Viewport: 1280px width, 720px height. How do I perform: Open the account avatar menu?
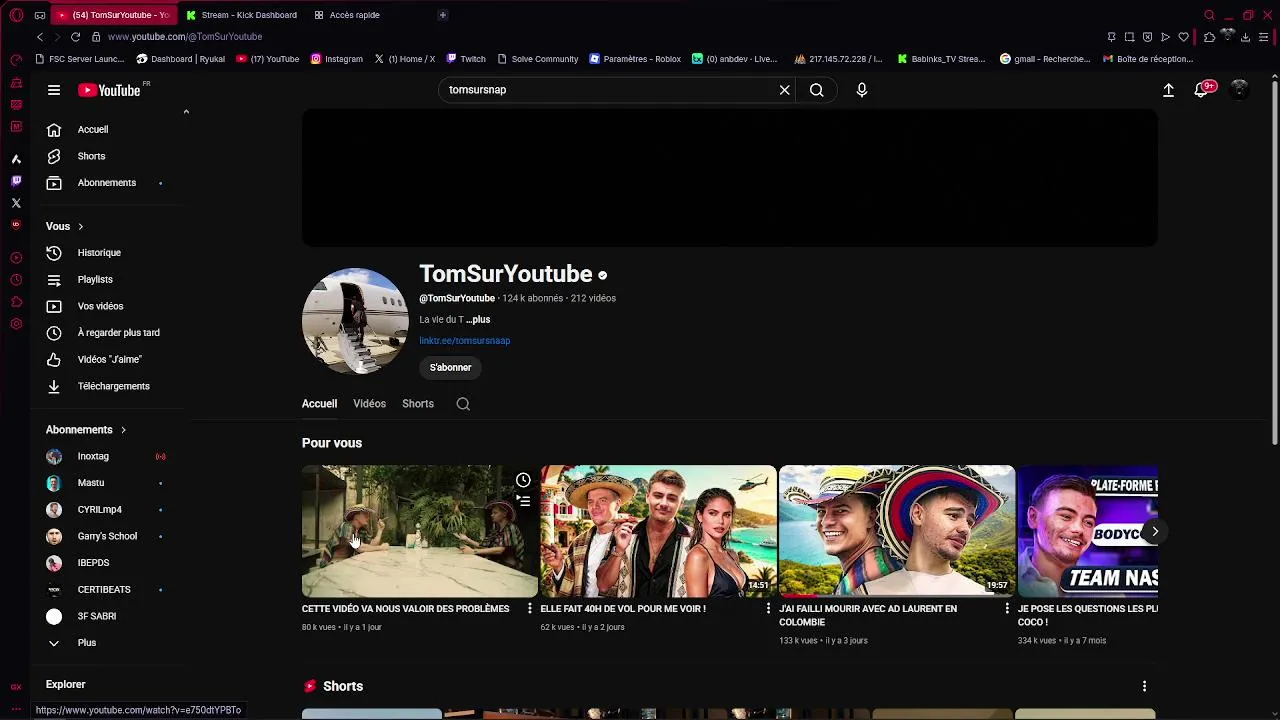(x=1239, y=90)
